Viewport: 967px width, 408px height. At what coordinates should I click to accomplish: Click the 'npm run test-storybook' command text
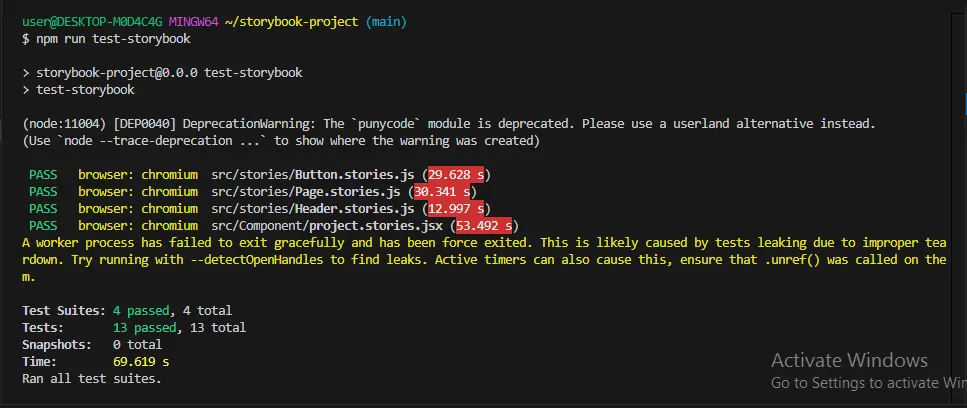coord(113,39)
